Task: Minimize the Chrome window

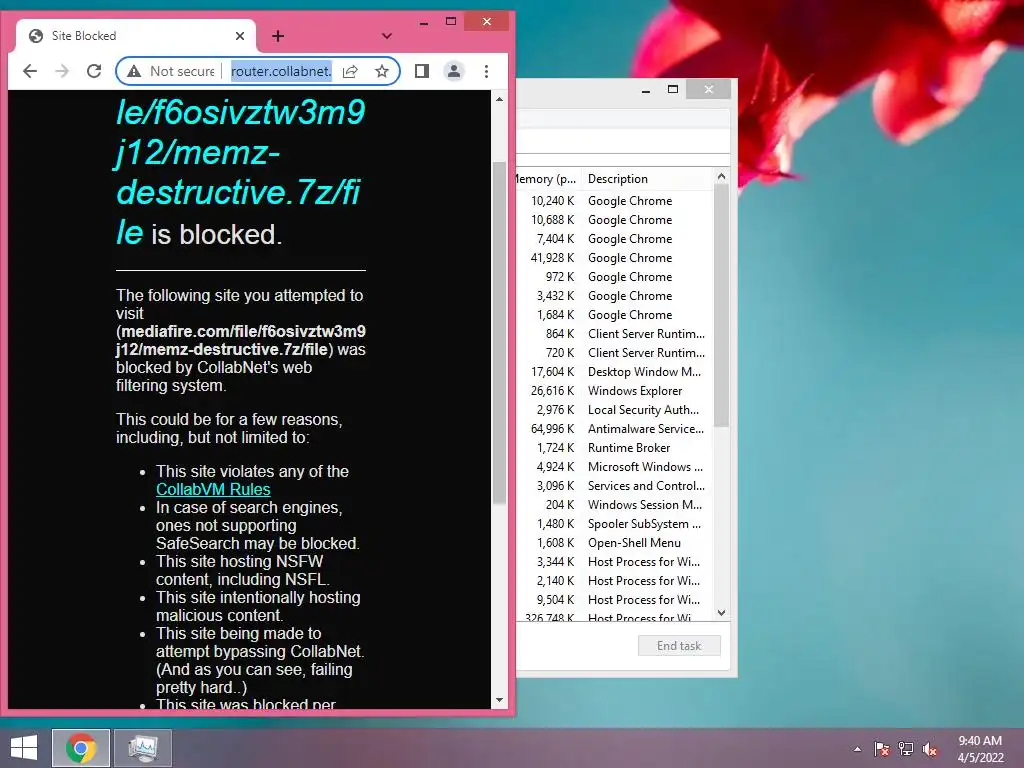Action: click(424, 22)
